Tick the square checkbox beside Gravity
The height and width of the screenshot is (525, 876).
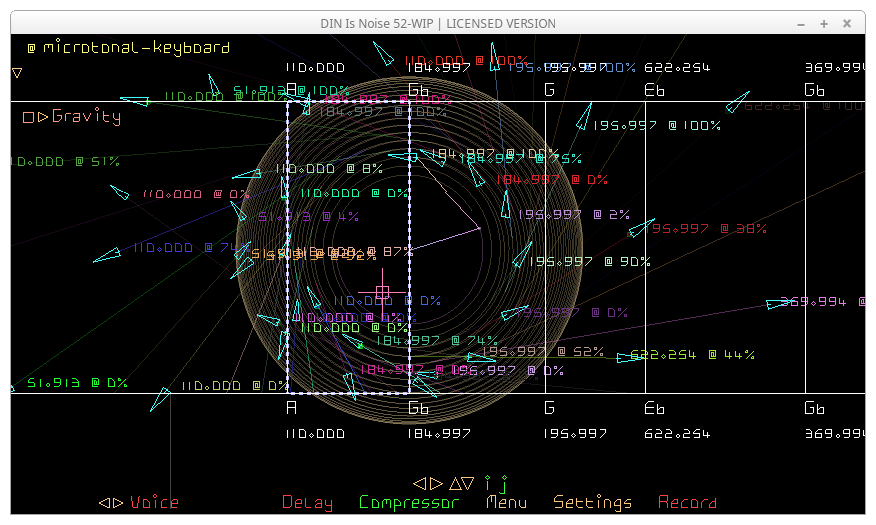(x=29, y=117)
